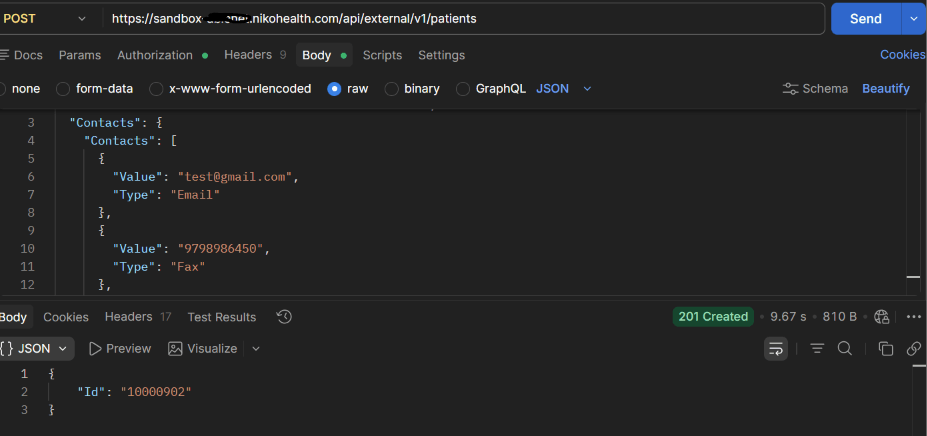Select raw body option

348,89
